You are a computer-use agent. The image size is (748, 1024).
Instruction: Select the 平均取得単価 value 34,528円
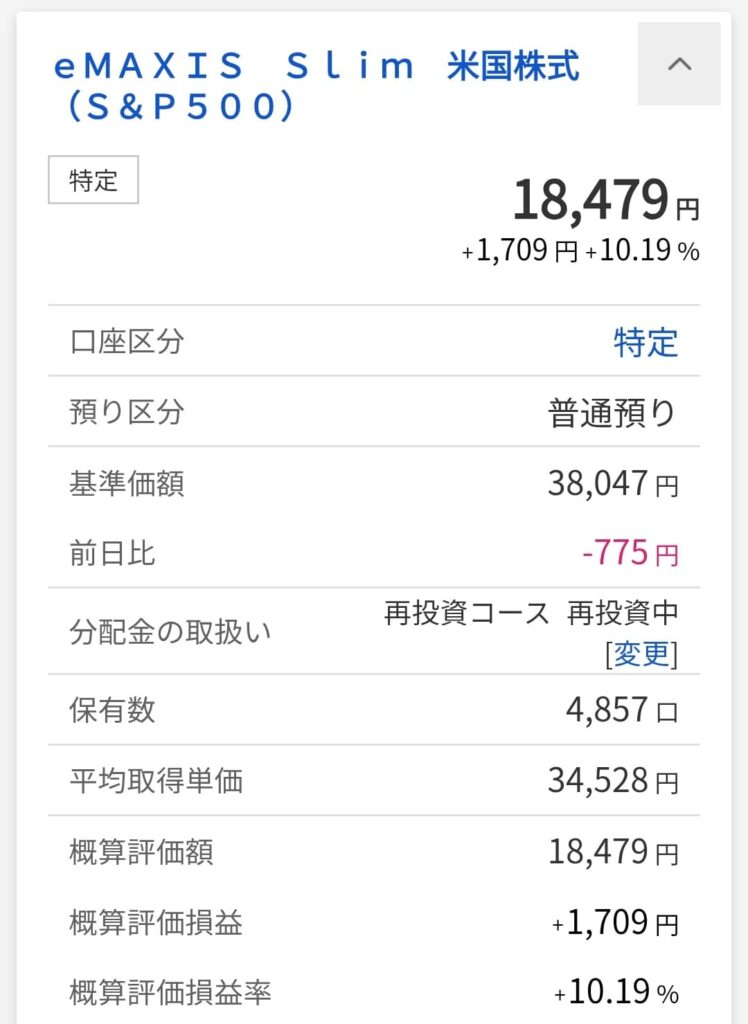612,781
